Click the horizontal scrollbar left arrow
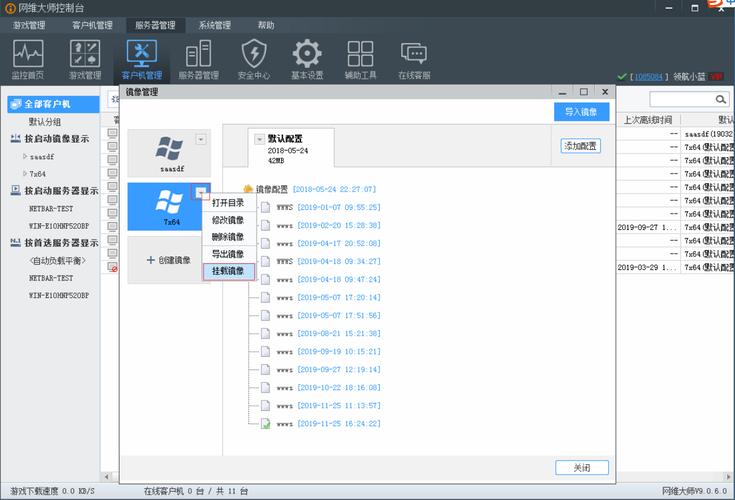735x500 pixels. pyautogui.click(x=107, y=477)
